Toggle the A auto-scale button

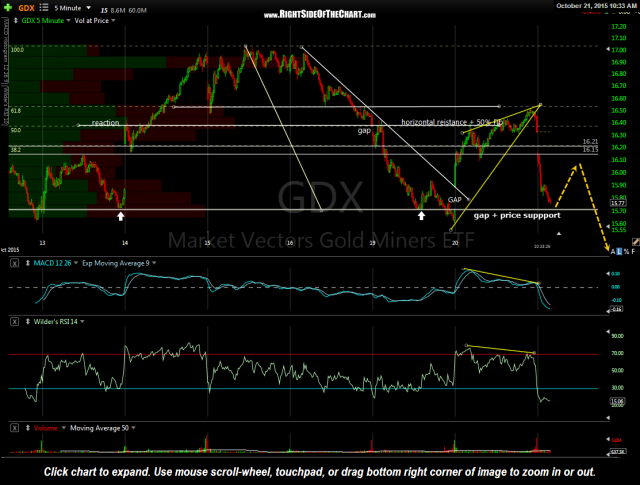click(x=613, y=252)
